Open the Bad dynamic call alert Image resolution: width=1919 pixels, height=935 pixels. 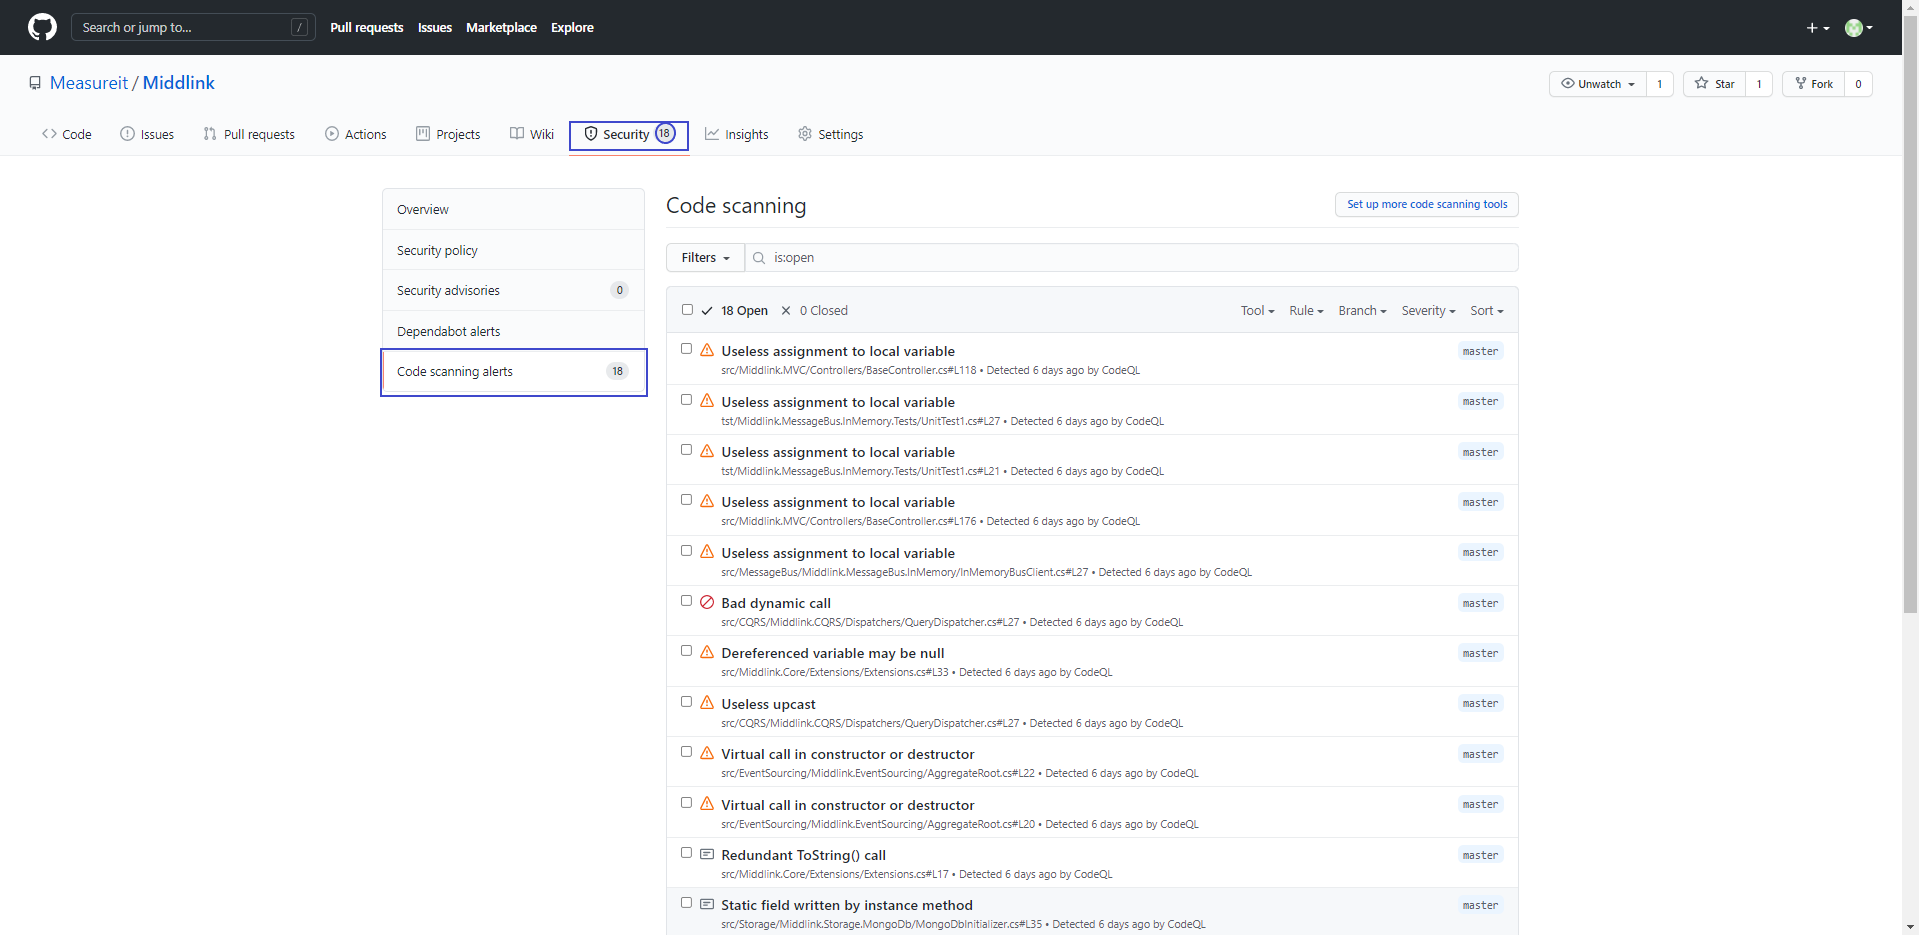776,603
